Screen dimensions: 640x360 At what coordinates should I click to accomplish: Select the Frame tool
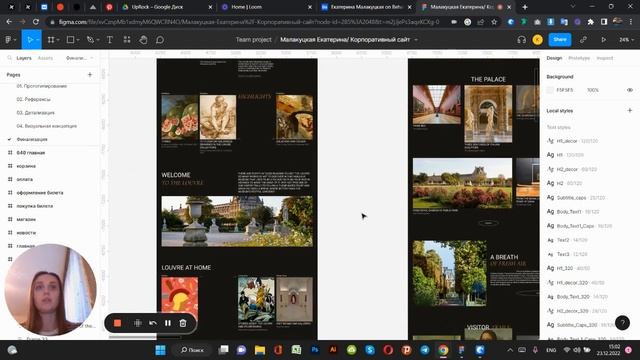tap(51, 40)
